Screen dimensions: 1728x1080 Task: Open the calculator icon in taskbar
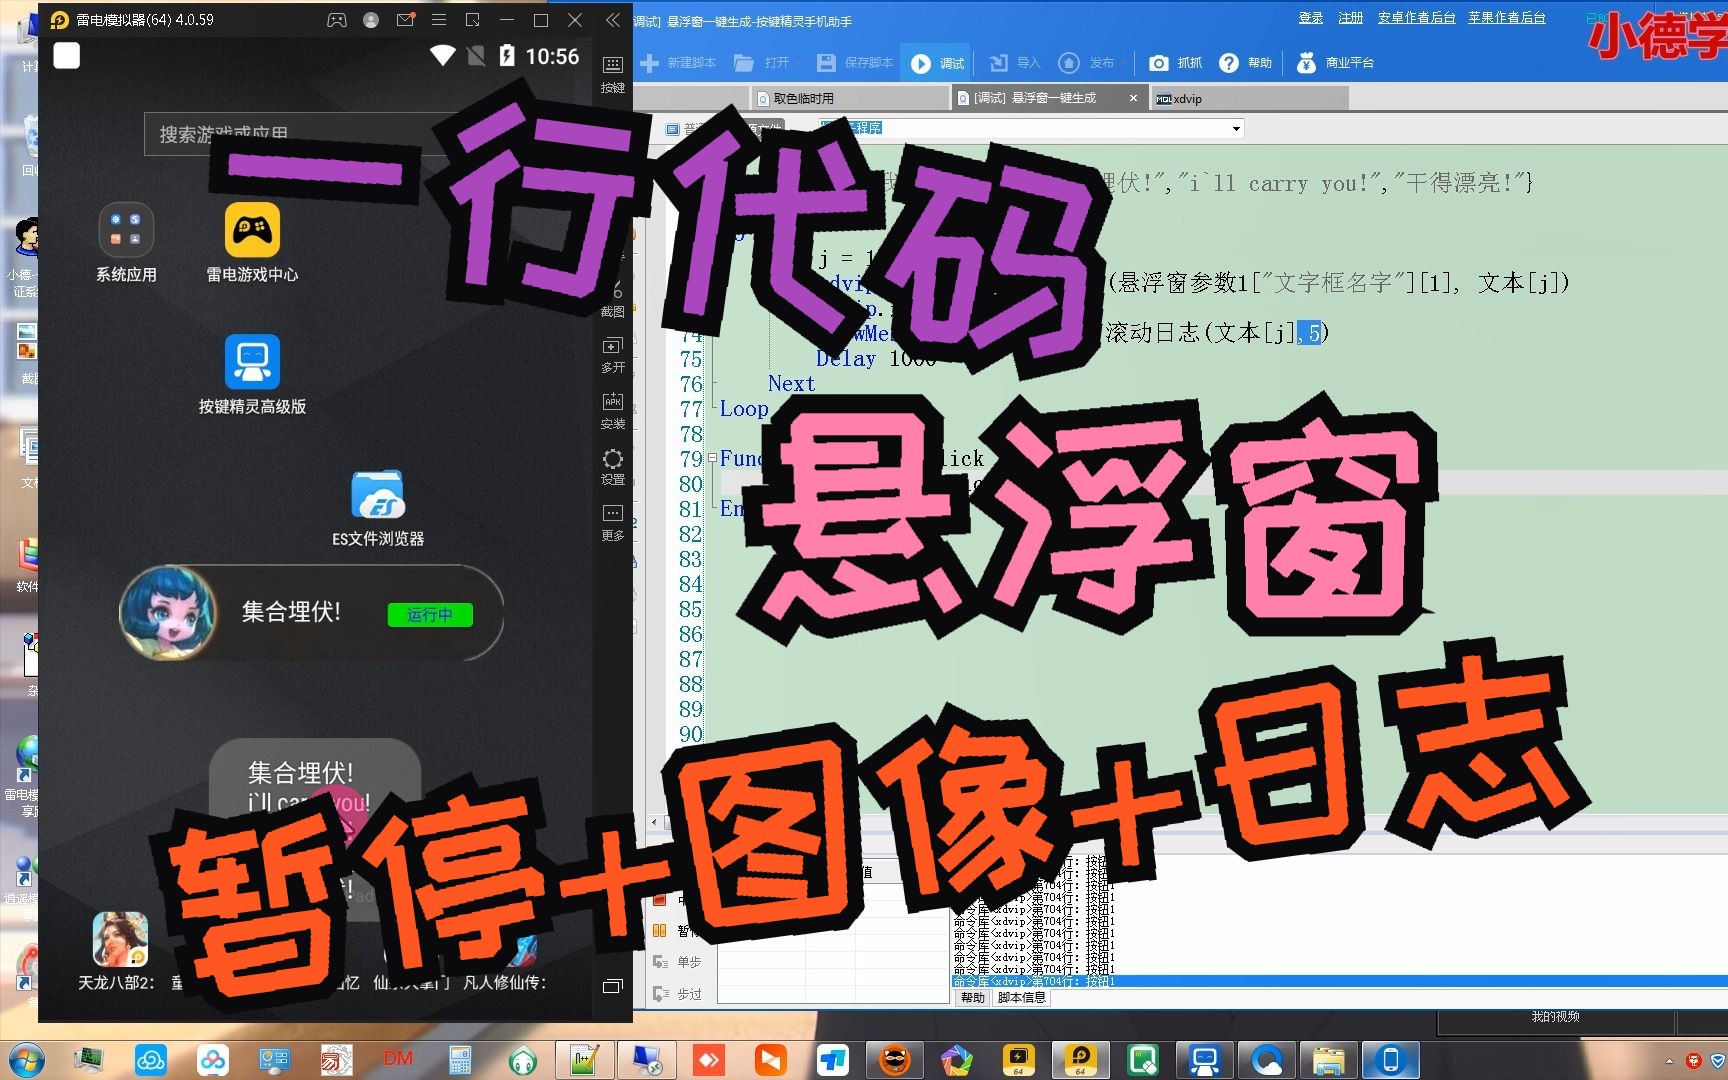point(460,1059)
